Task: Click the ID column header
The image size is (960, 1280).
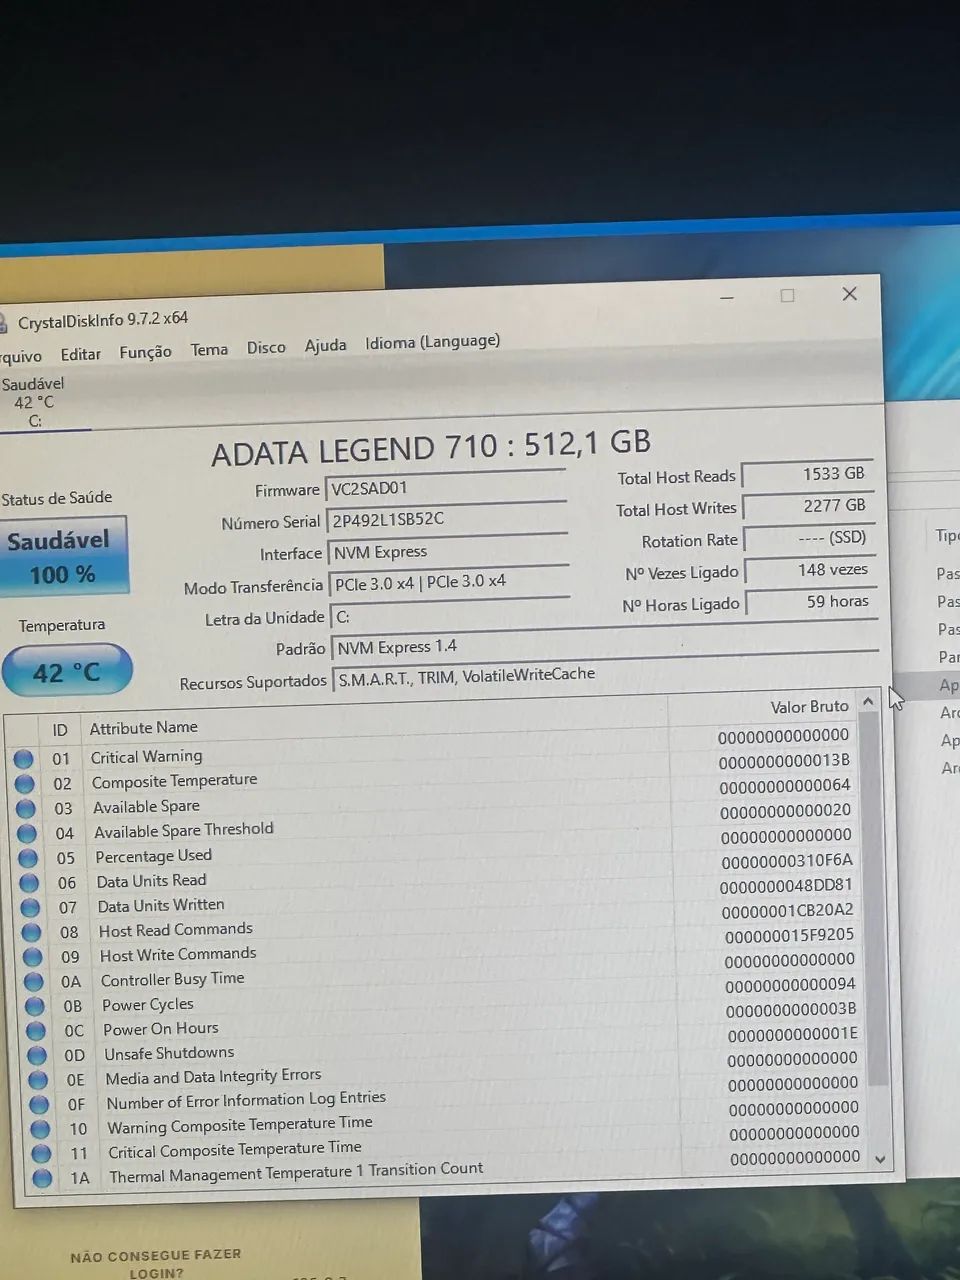Action: (60, 730)
